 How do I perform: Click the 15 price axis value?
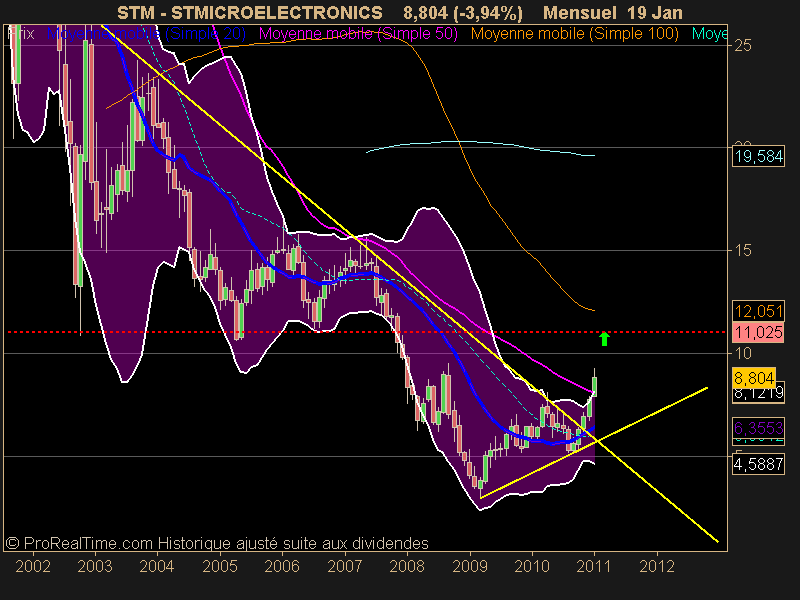click(x=743, y=250)
